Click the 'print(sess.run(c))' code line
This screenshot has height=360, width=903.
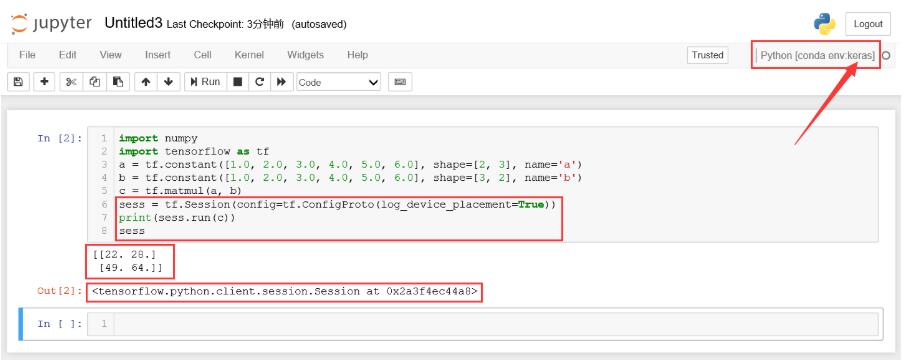(x=177, y=218)
